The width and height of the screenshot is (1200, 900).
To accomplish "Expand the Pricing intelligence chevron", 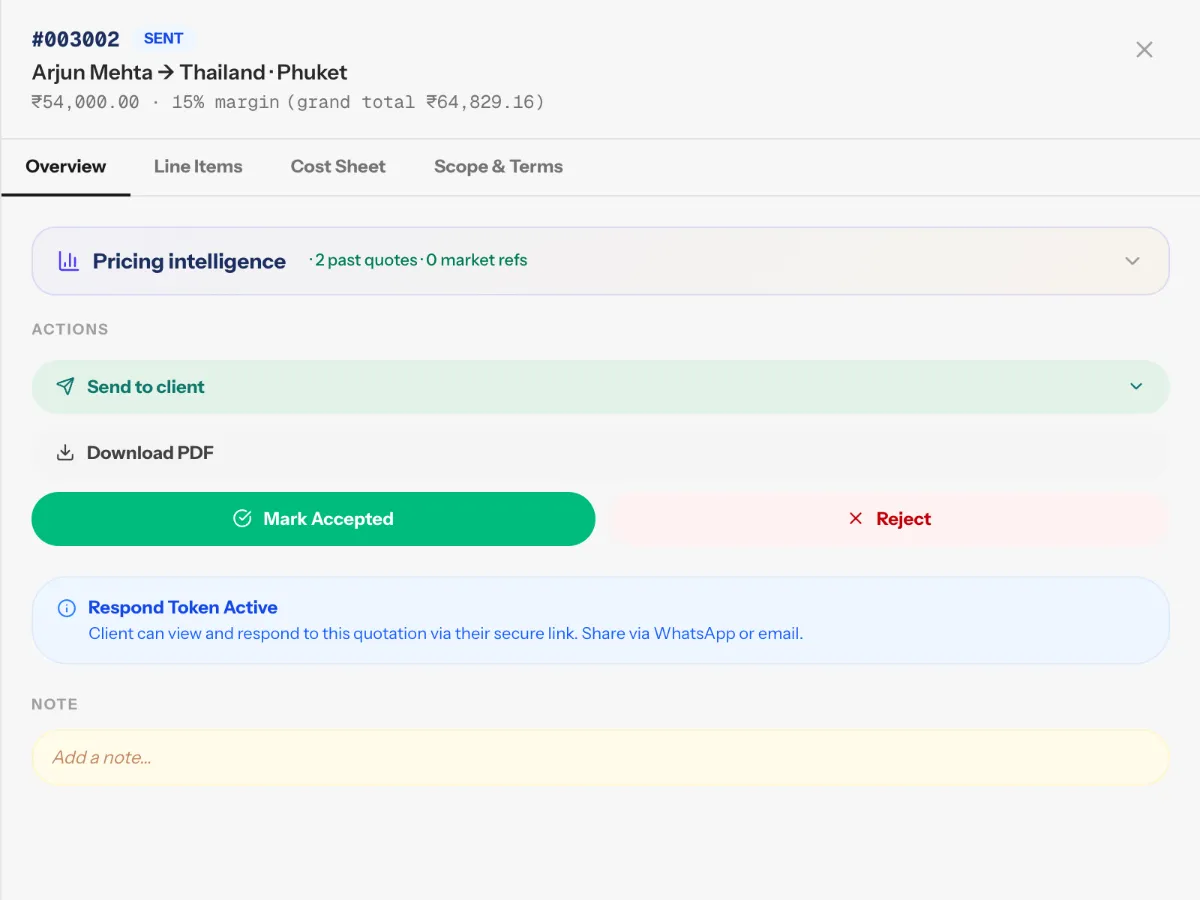I will (x=1132, y=261).
